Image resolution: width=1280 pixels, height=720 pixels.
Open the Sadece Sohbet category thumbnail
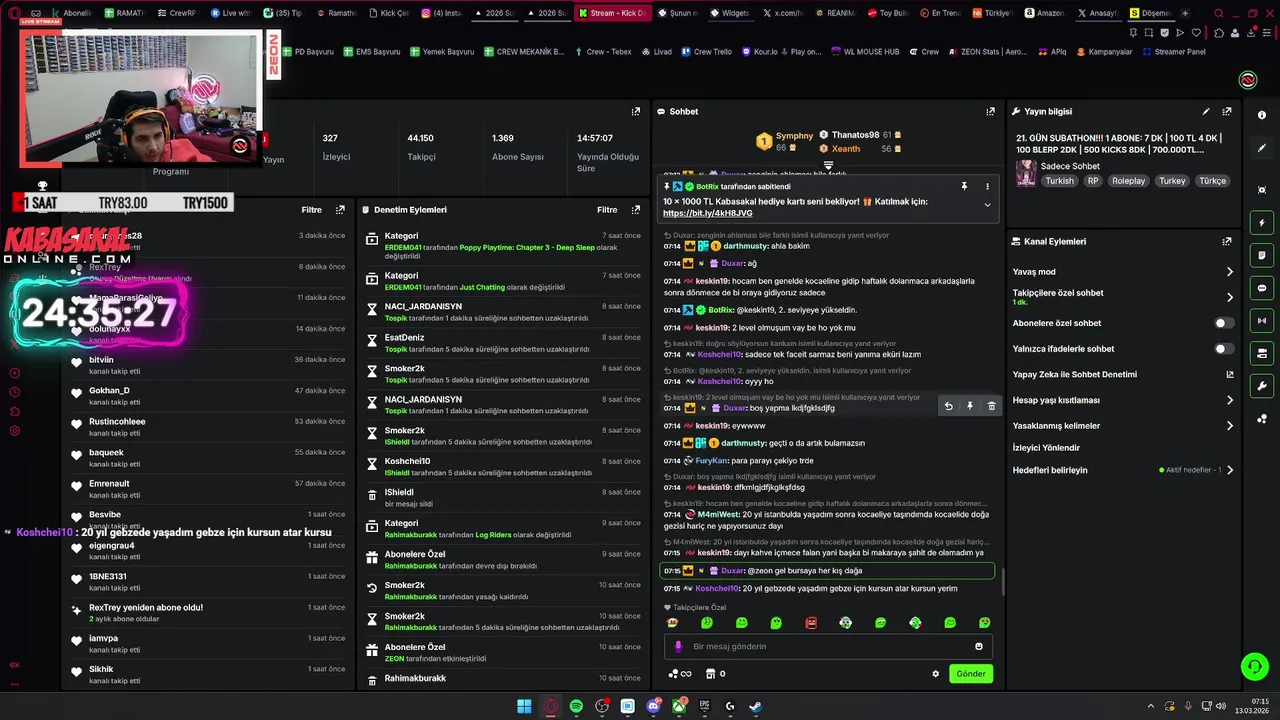[1026, 173]
